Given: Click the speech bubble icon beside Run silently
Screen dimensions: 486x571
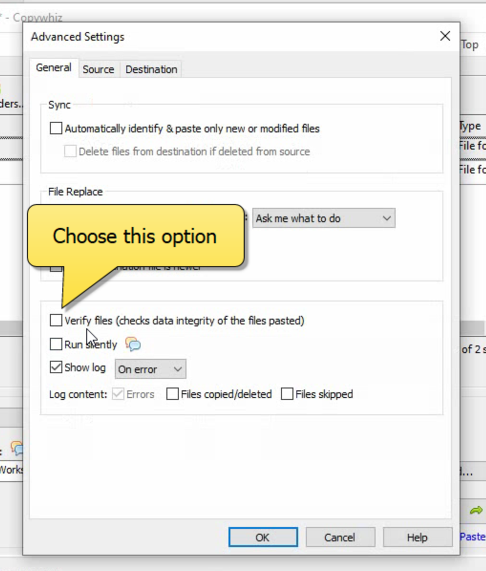Looking at the screenshot, I should pyautogui.click(x=133, y=344).
